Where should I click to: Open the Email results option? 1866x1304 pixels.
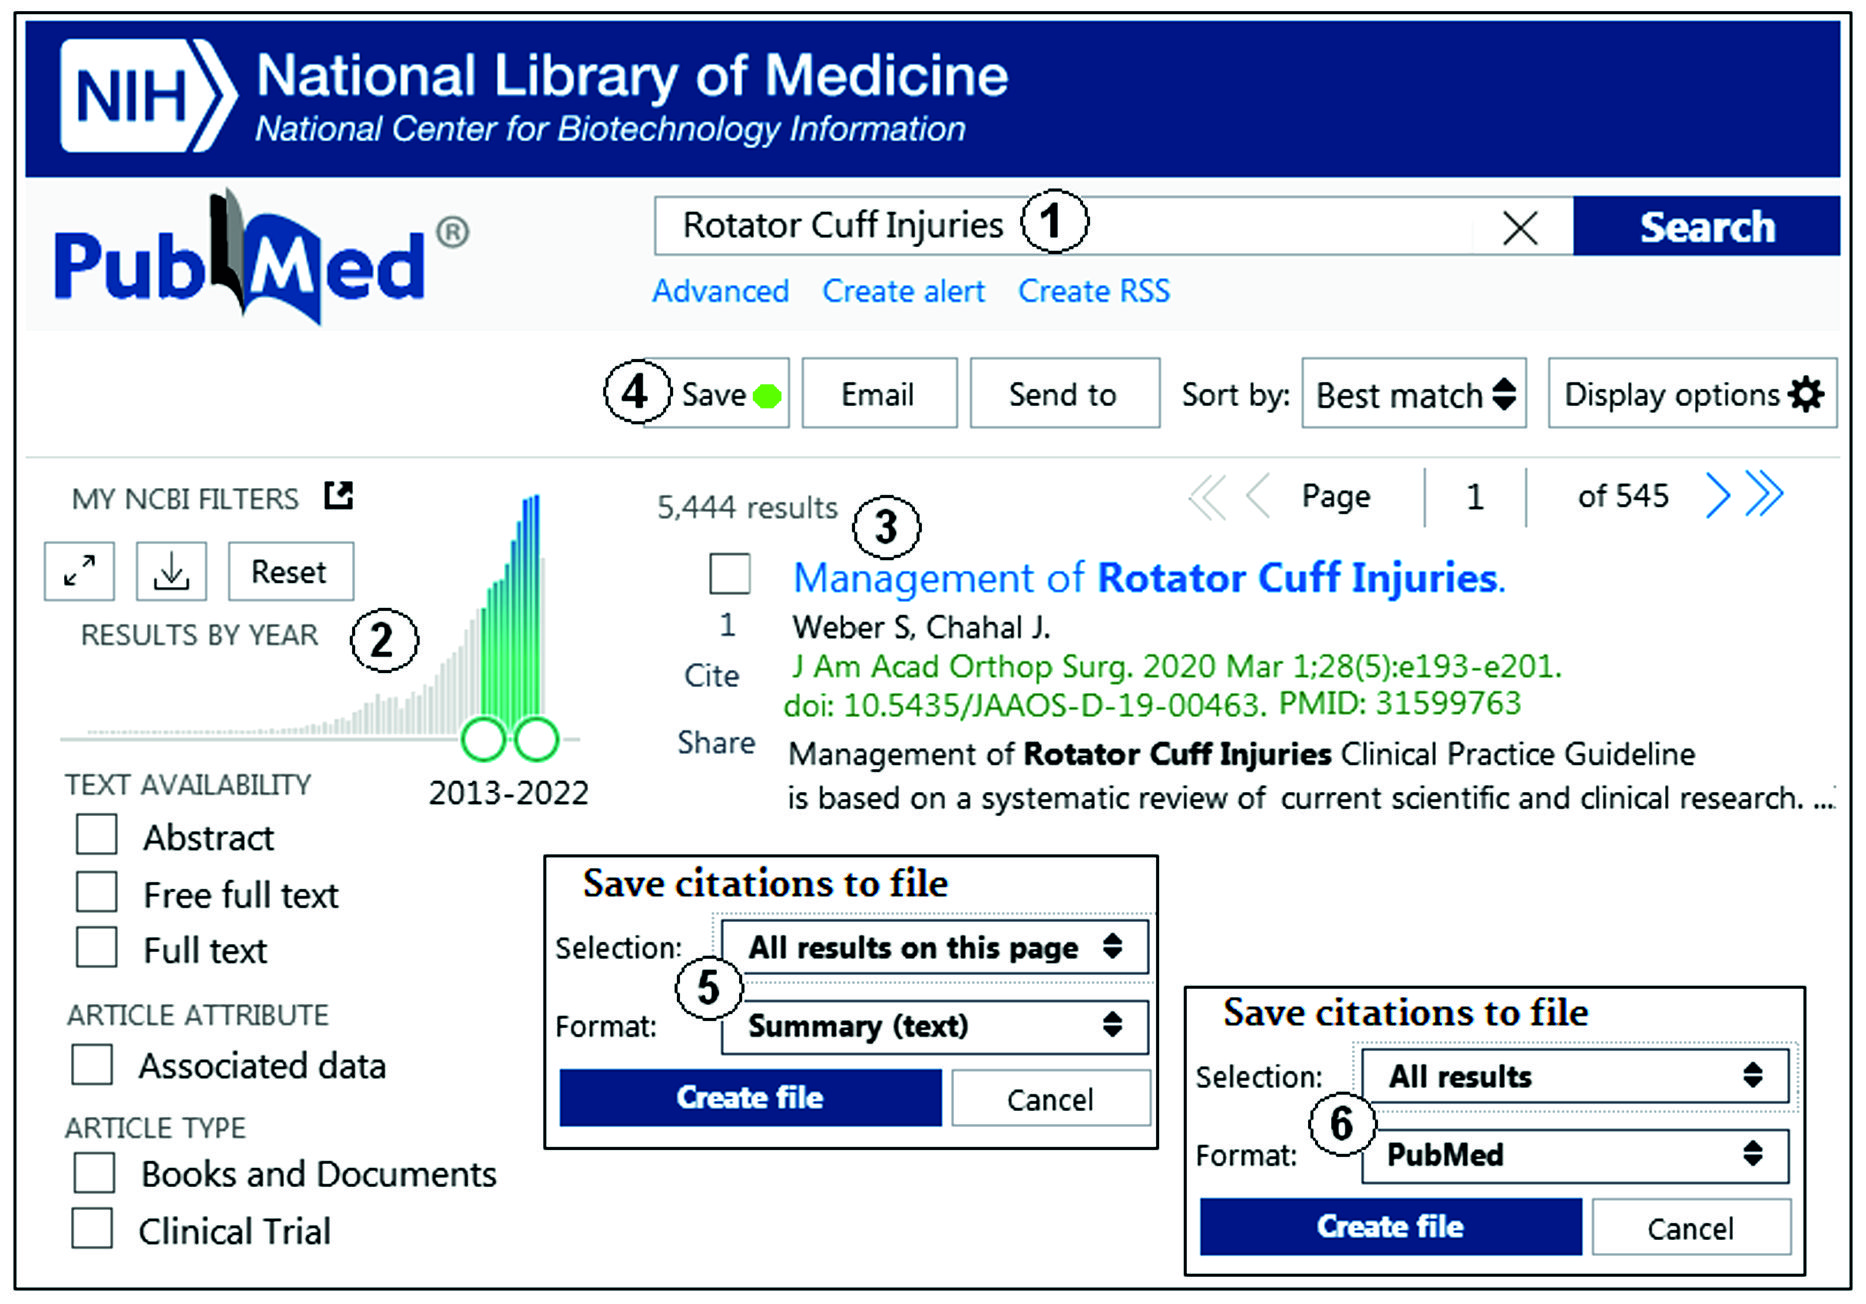[x=878, y=394]
